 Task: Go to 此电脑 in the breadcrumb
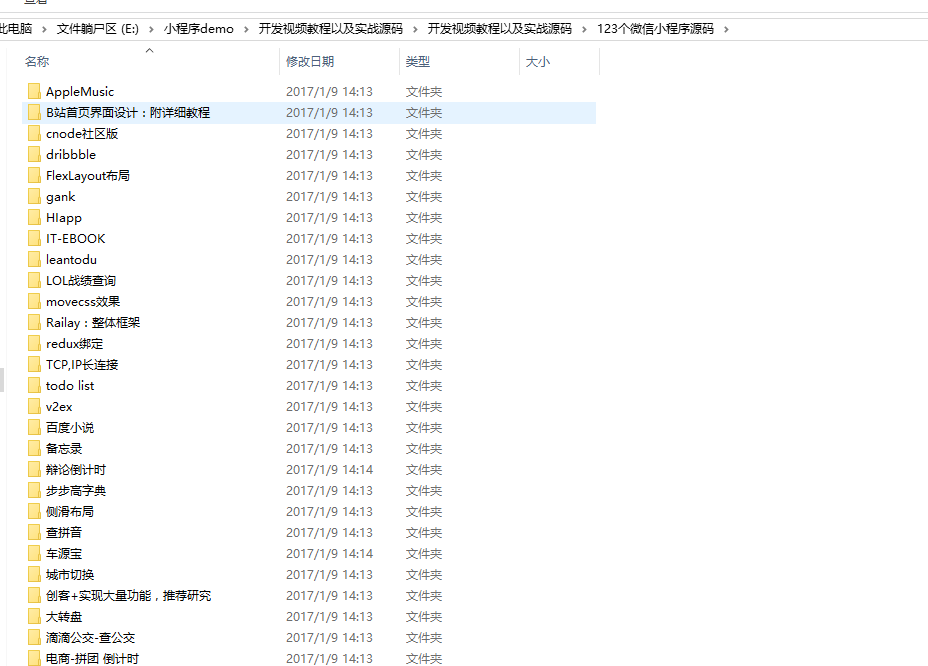tap(16, 28)
